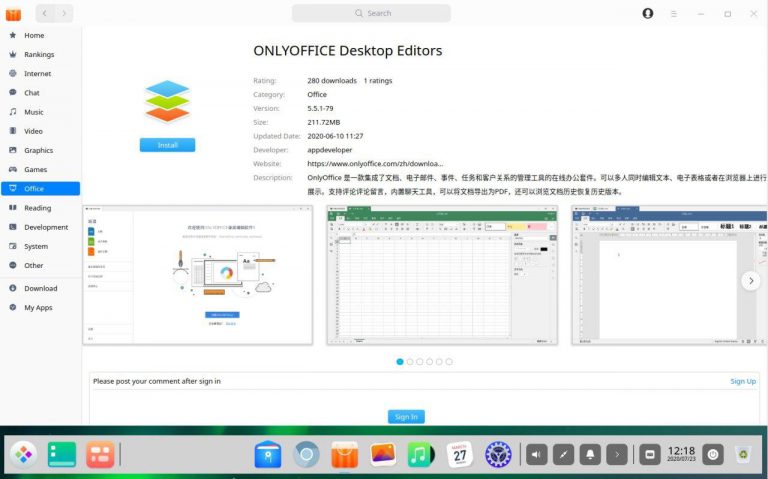Click the Sign In button
Image resolution: width=768 pixels, height=479 pixels.
[406, 417]
